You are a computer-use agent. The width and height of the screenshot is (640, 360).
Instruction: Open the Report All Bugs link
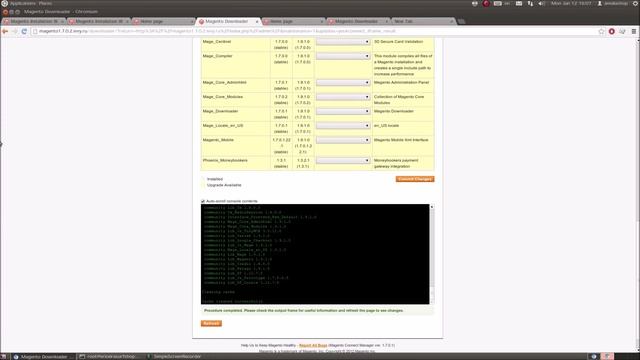tap(313, 345)
